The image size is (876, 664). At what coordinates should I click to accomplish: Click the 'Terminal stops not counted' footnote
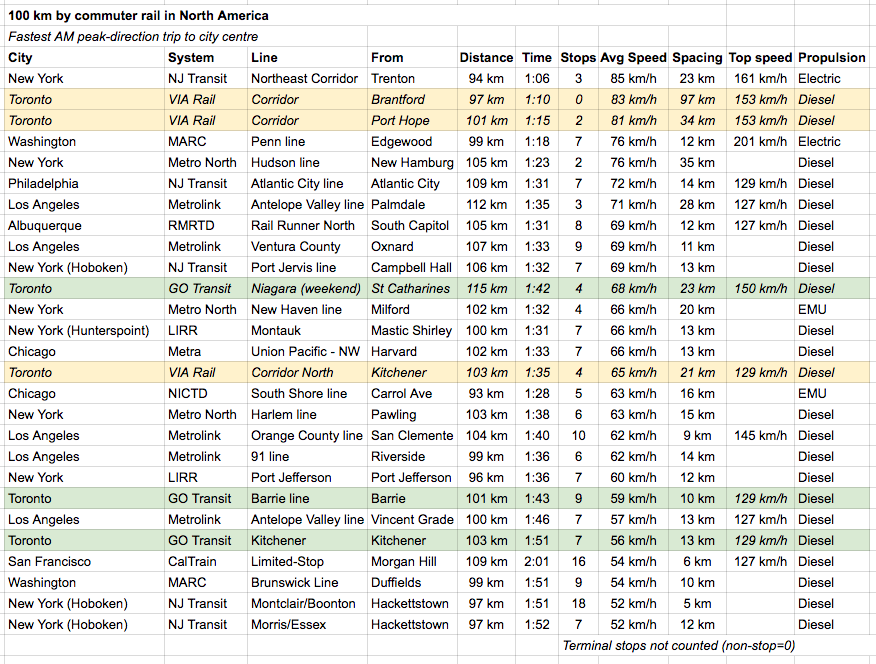pyautogui.click(x=679, y=645)
